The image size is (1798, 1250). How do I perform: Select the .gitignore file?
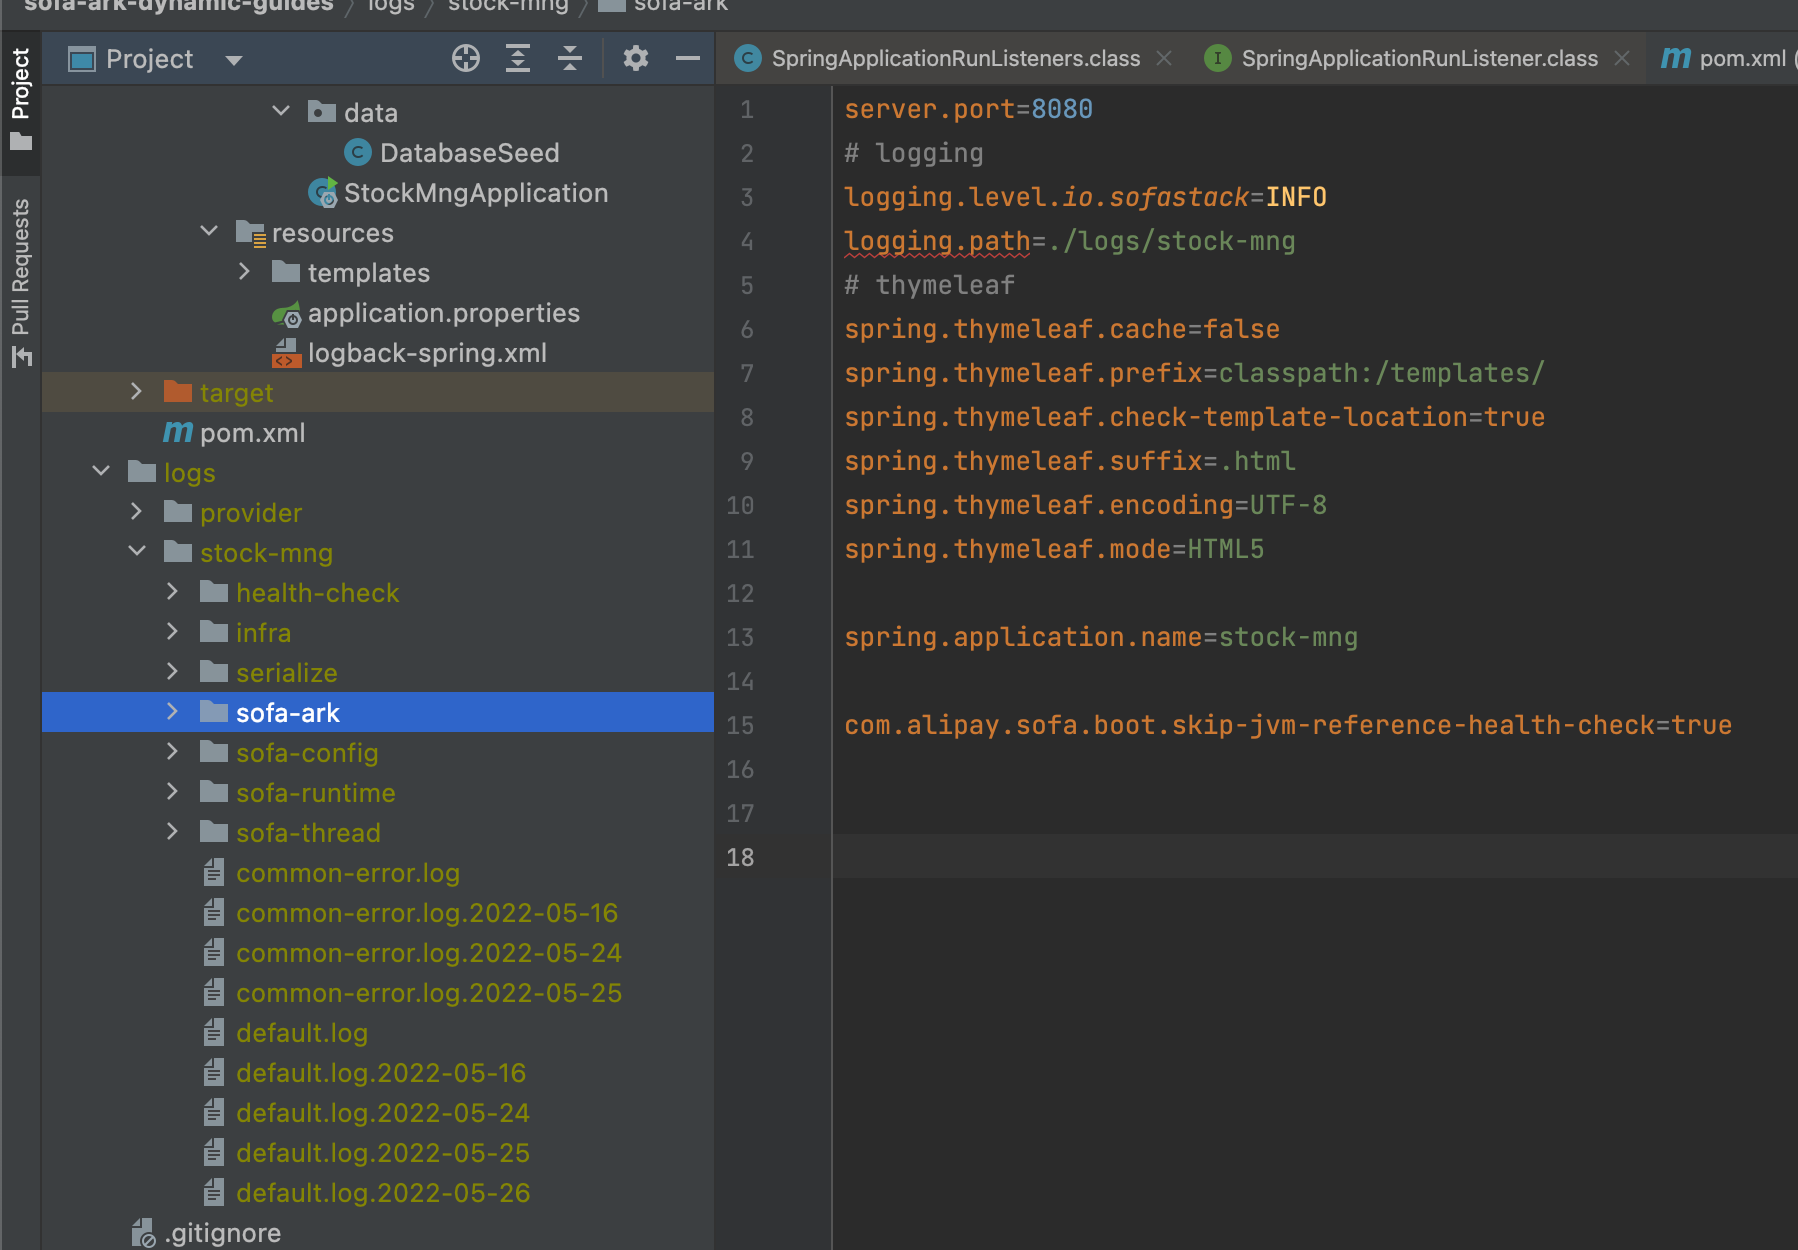222,1233
